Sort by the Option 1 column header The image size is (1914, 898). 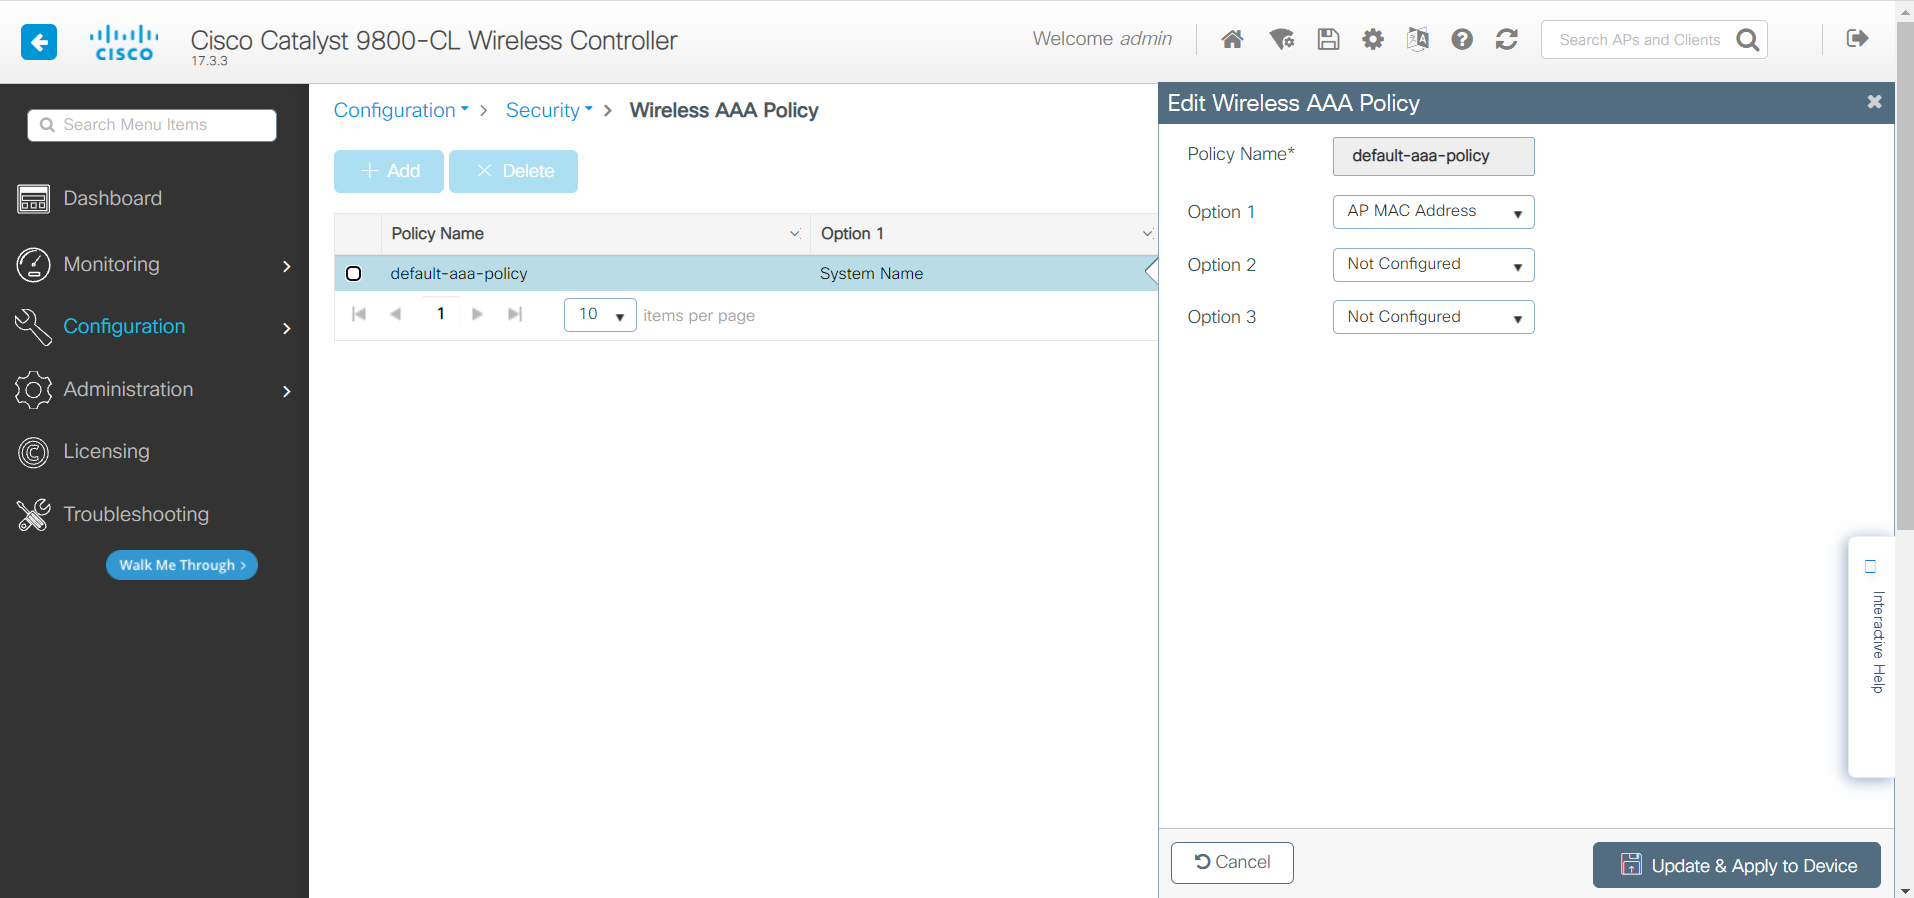[x=852, y=233]
